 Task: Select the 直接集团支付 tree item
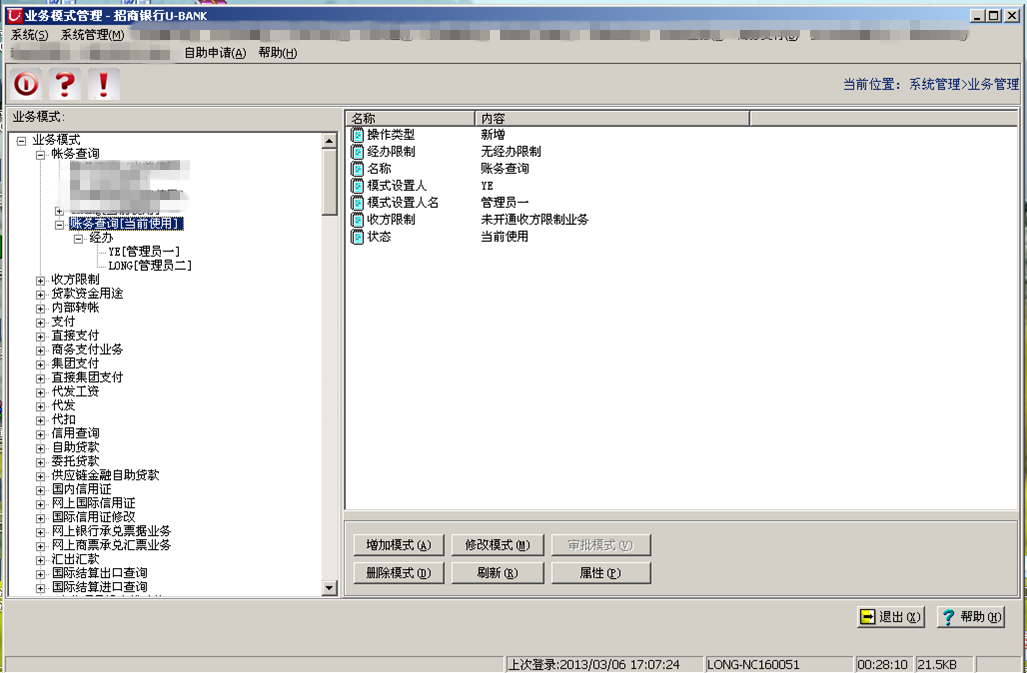[87, 378]
